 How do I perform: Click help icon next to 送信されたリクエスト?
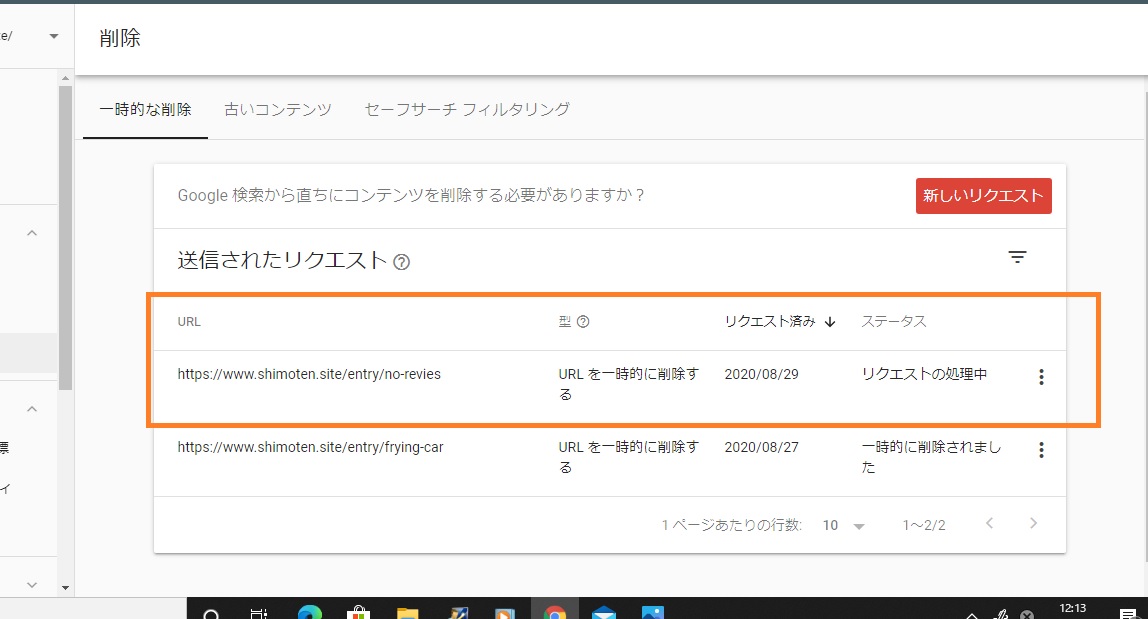point(401,262)
